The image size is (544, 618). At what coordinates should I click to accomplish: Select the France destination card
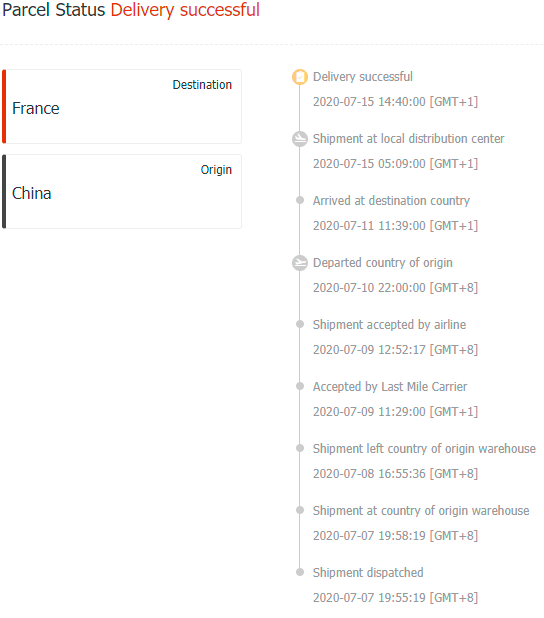click(x=122, y=106)
